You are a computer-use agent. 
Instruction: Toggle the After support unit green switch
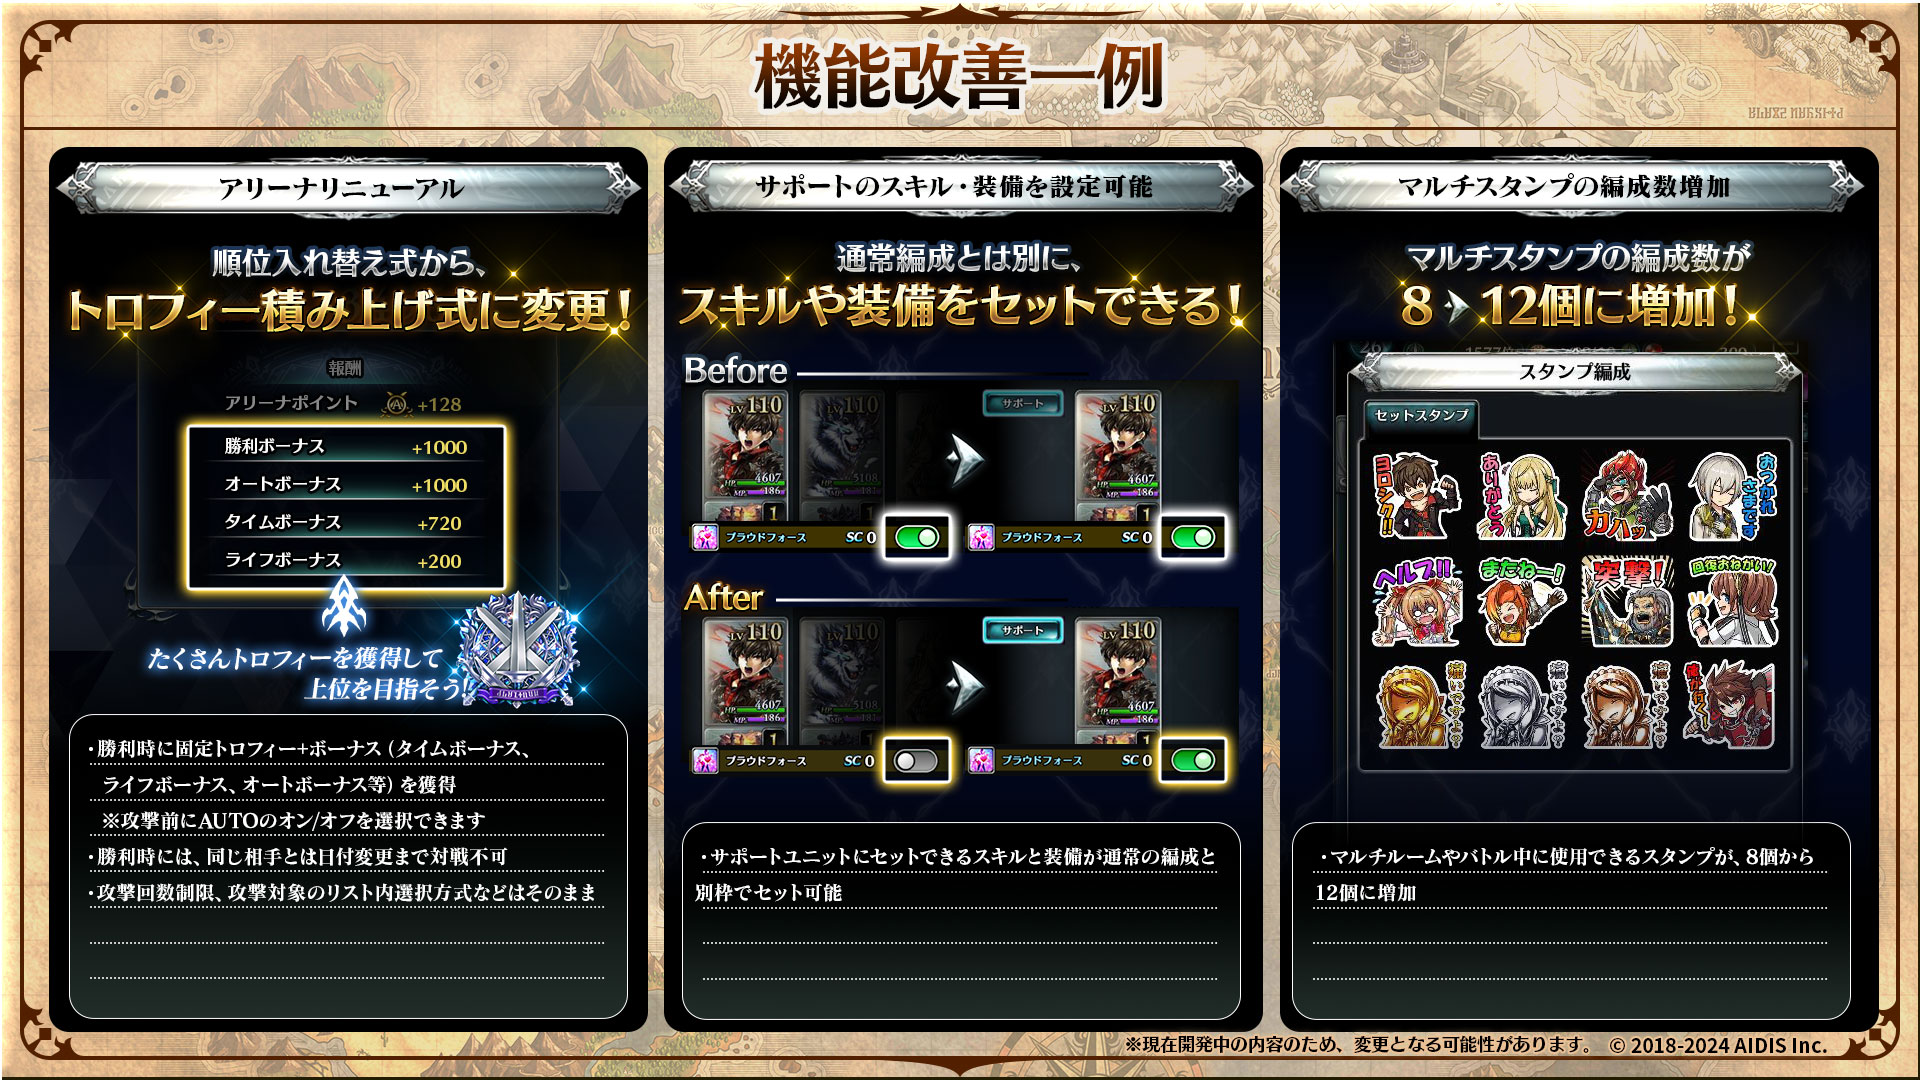pos(1192,761)
